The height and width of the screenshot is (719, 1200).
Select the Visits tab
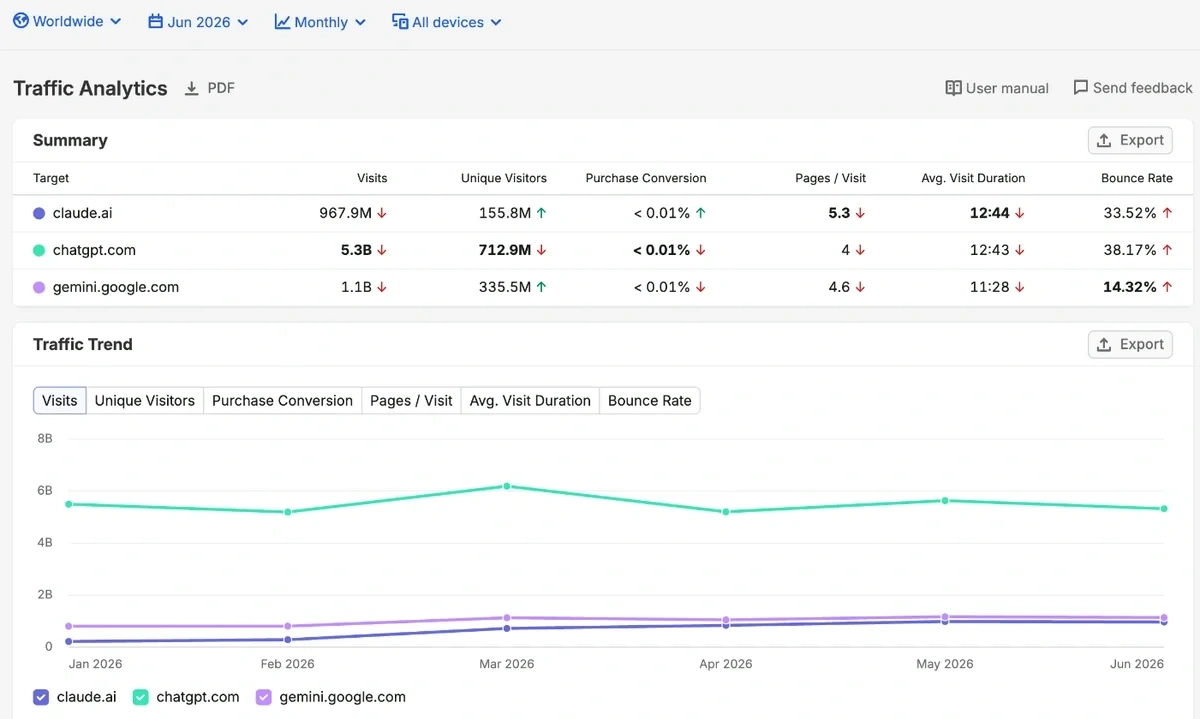click(x=60, y=400)
